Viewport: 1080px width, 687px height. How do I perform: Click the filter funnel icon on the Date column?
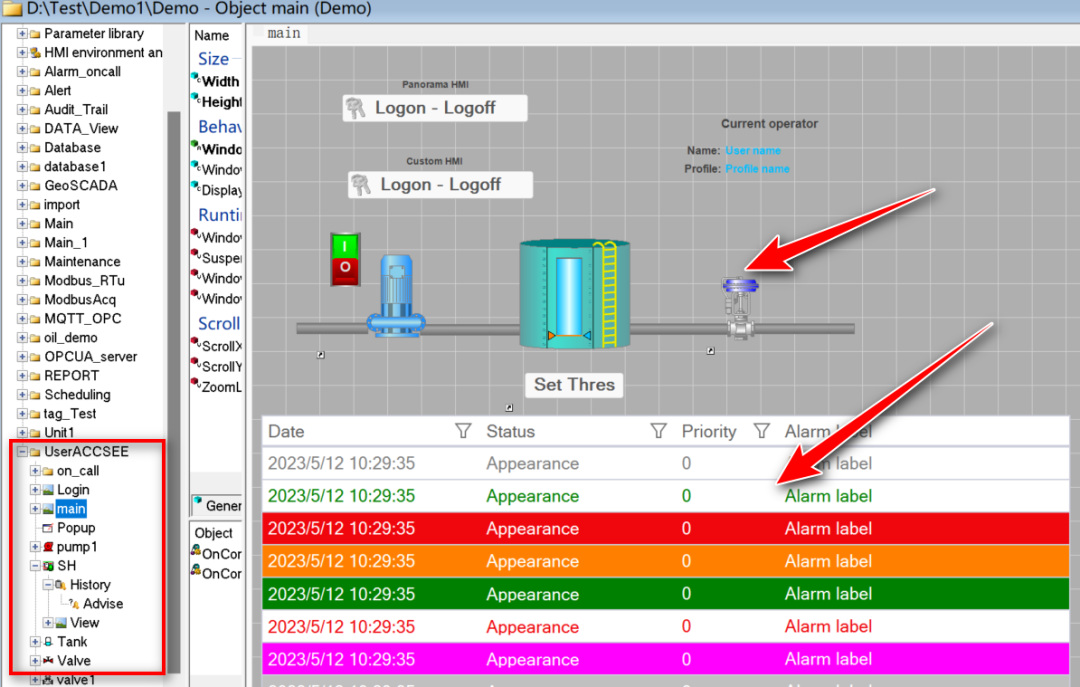[x=463, y=430]
